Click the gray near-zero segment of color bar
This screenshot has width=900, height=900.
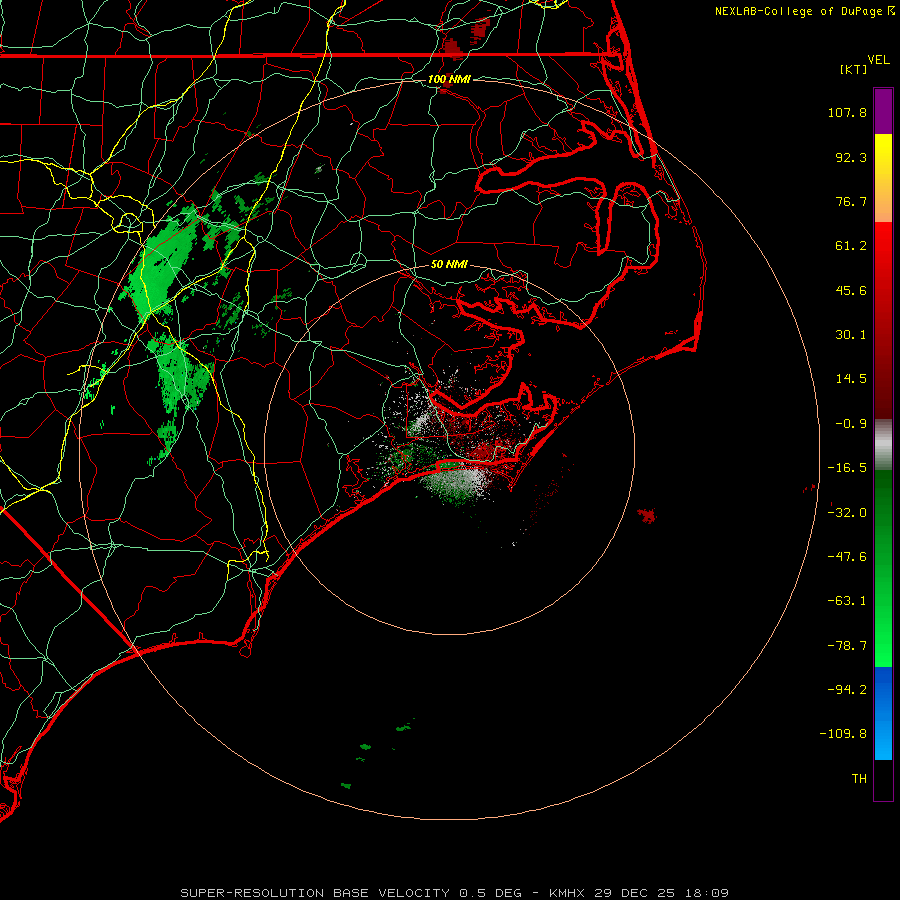[883, 445]
